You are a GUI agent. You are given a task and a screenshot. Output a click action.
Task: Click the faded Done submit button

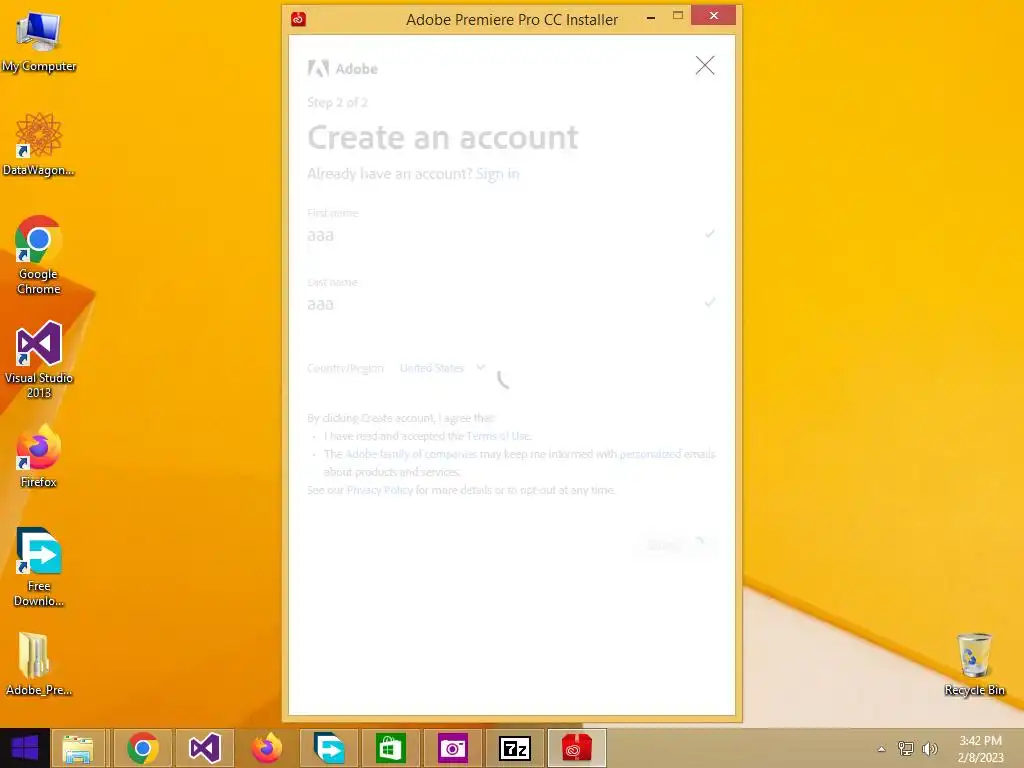pyautogui.click(x=674, y=545)
